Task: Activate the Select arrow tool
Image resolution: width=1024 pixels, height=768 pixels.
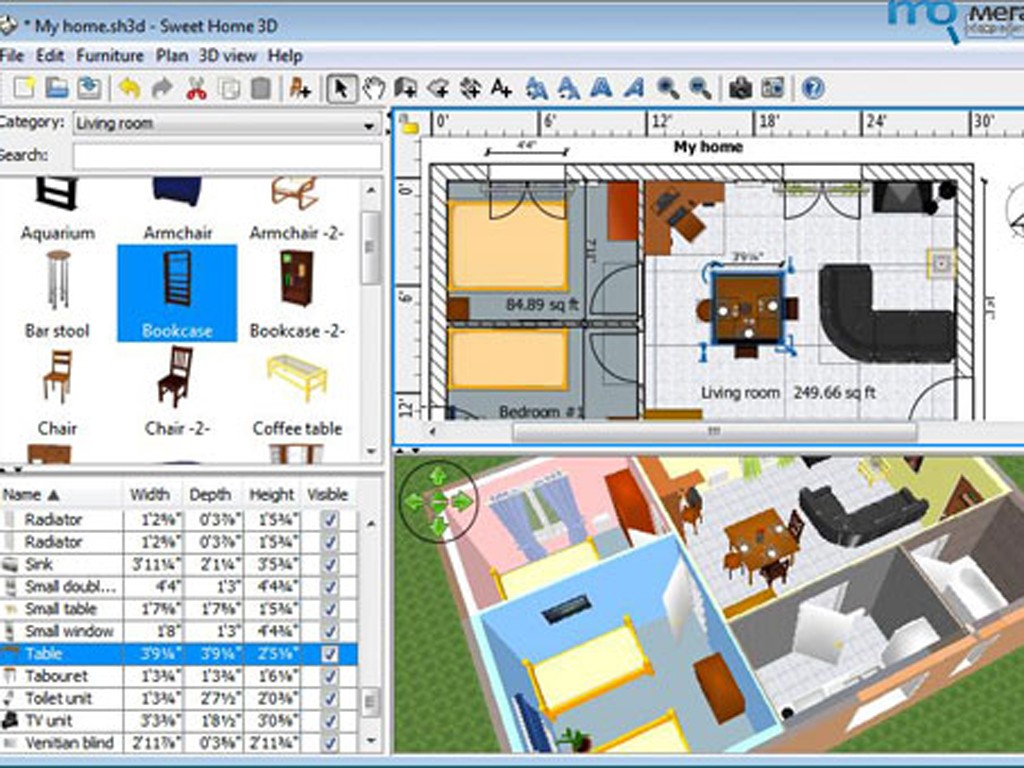Action: coord(341,88)
